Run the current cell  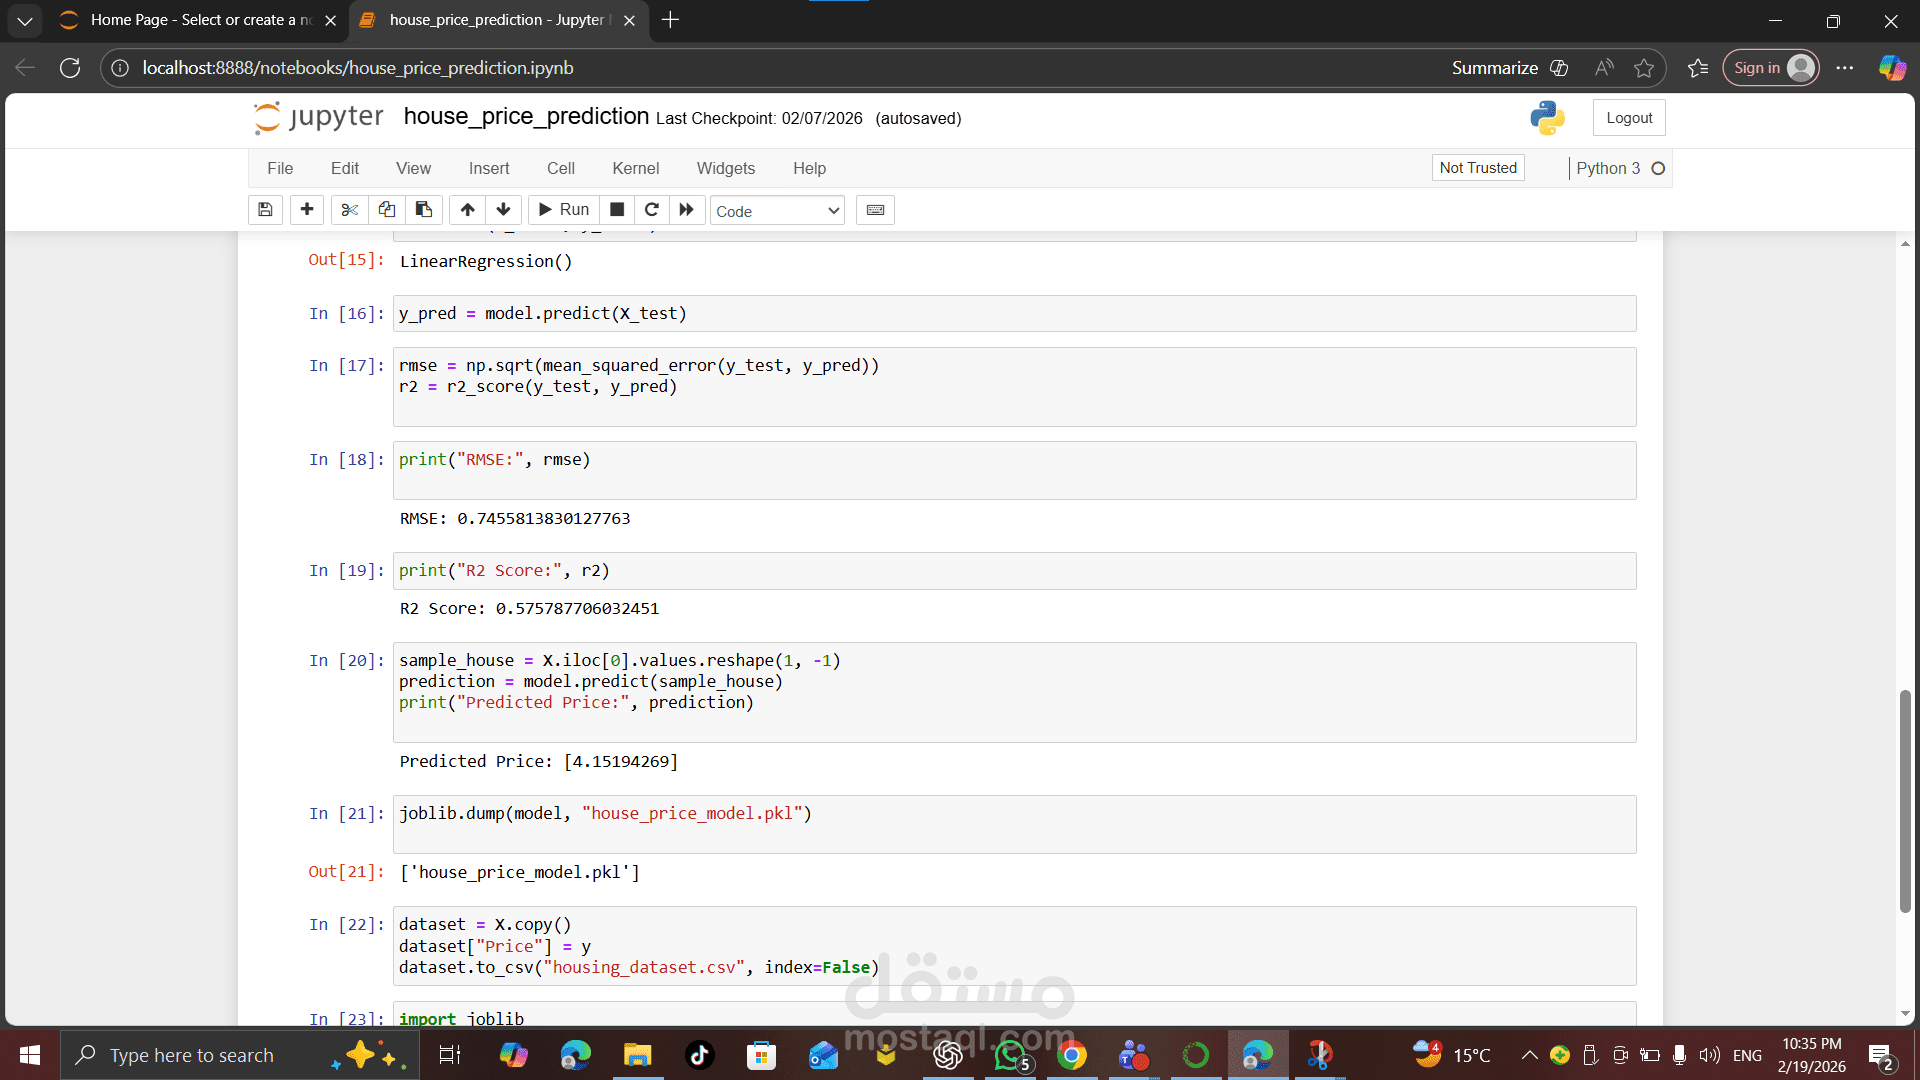coord(564,210)
